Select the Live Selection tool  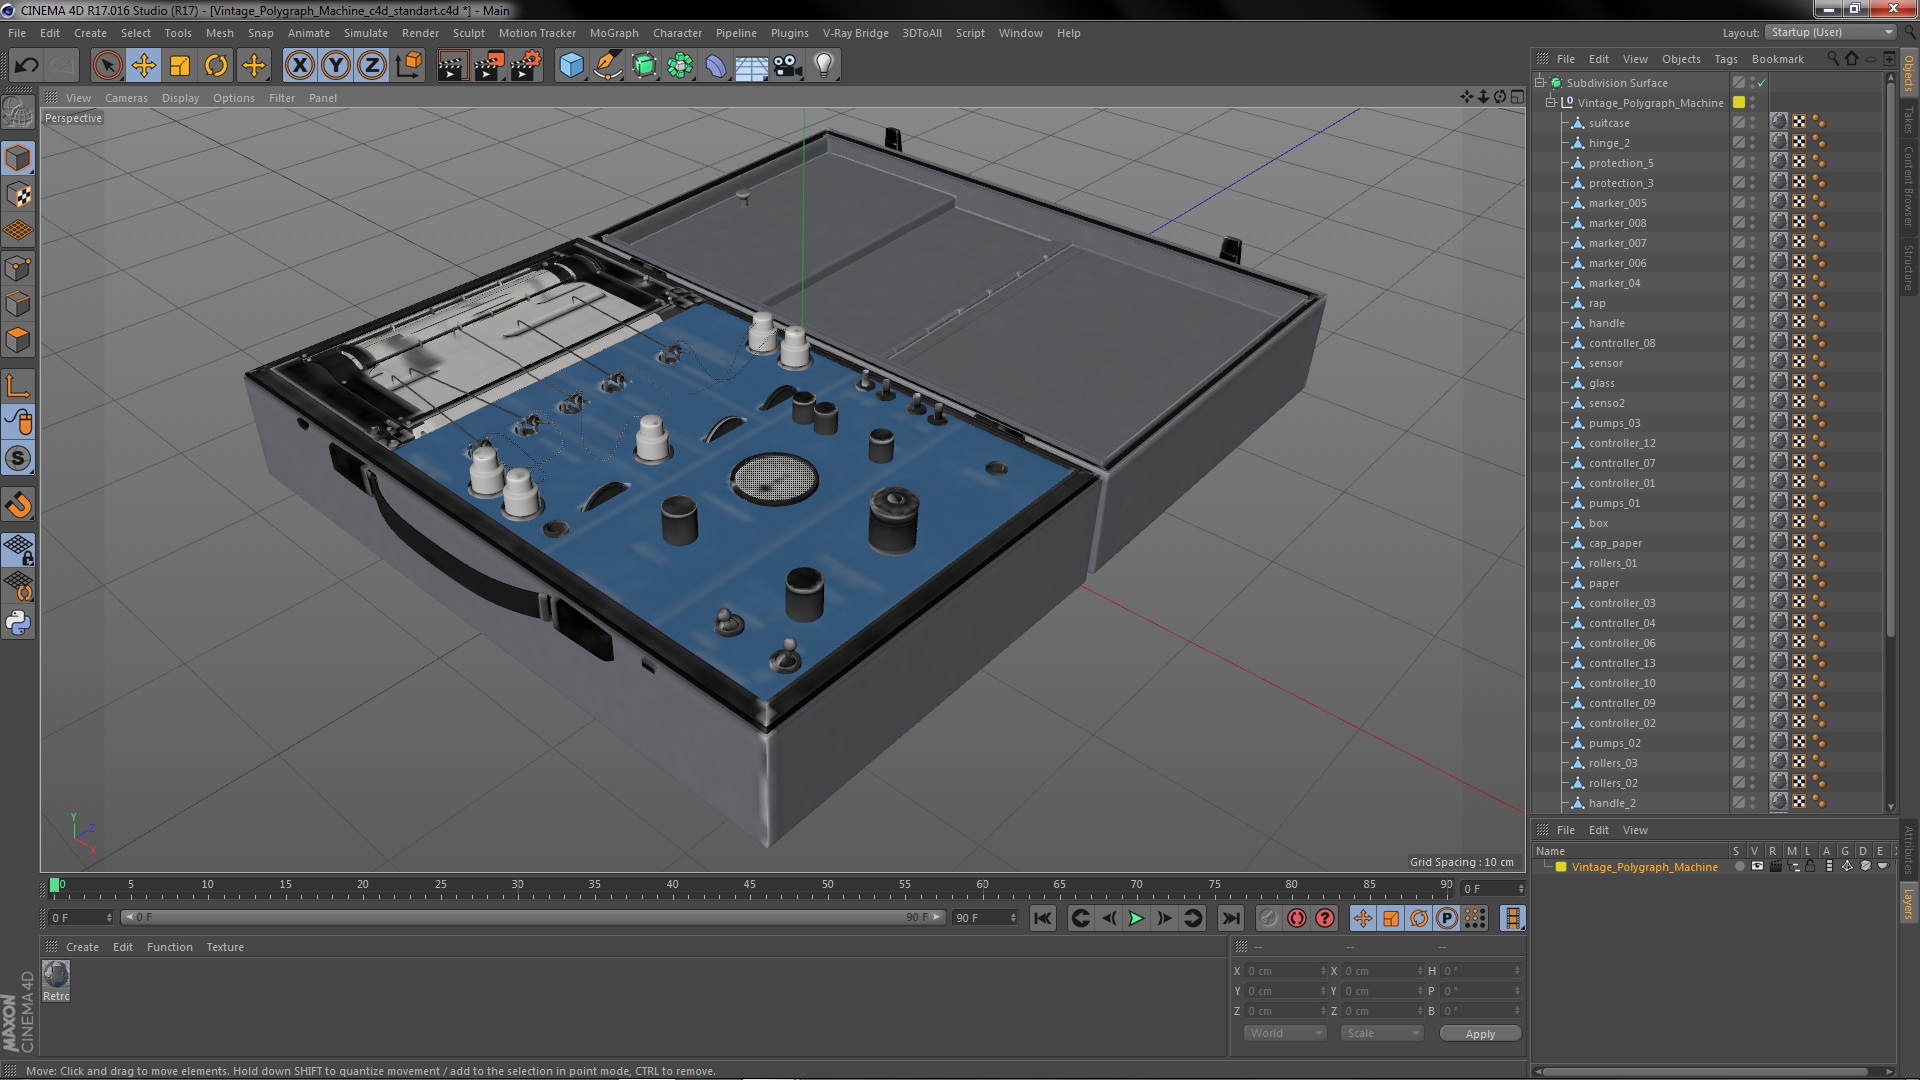pyautogui.click(x=107, y=66)
